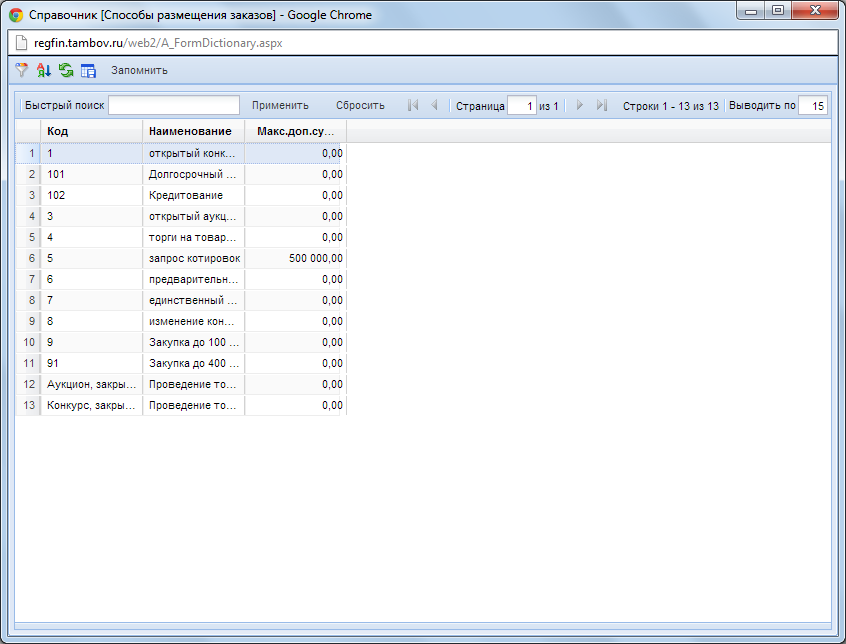The image size is (846, 644).
Task: Focus the Быстрый поиск input field
Action: click(x=174, y=105)
